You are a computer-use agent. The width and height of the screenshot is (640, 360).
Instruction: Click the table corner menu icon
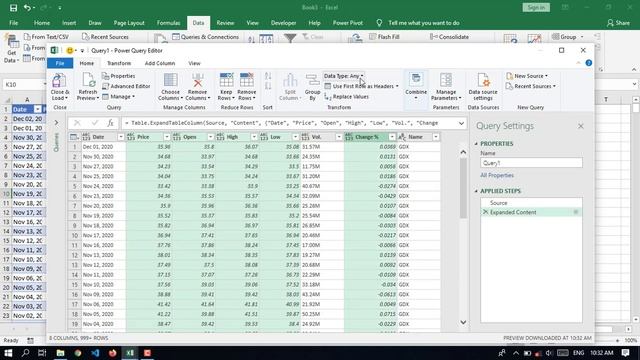click(74, 137)
